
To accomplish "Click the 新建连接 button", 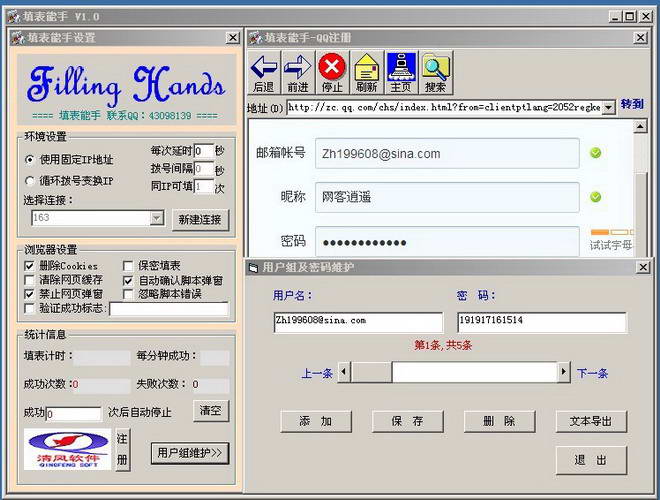I will (x=200, y=220).
